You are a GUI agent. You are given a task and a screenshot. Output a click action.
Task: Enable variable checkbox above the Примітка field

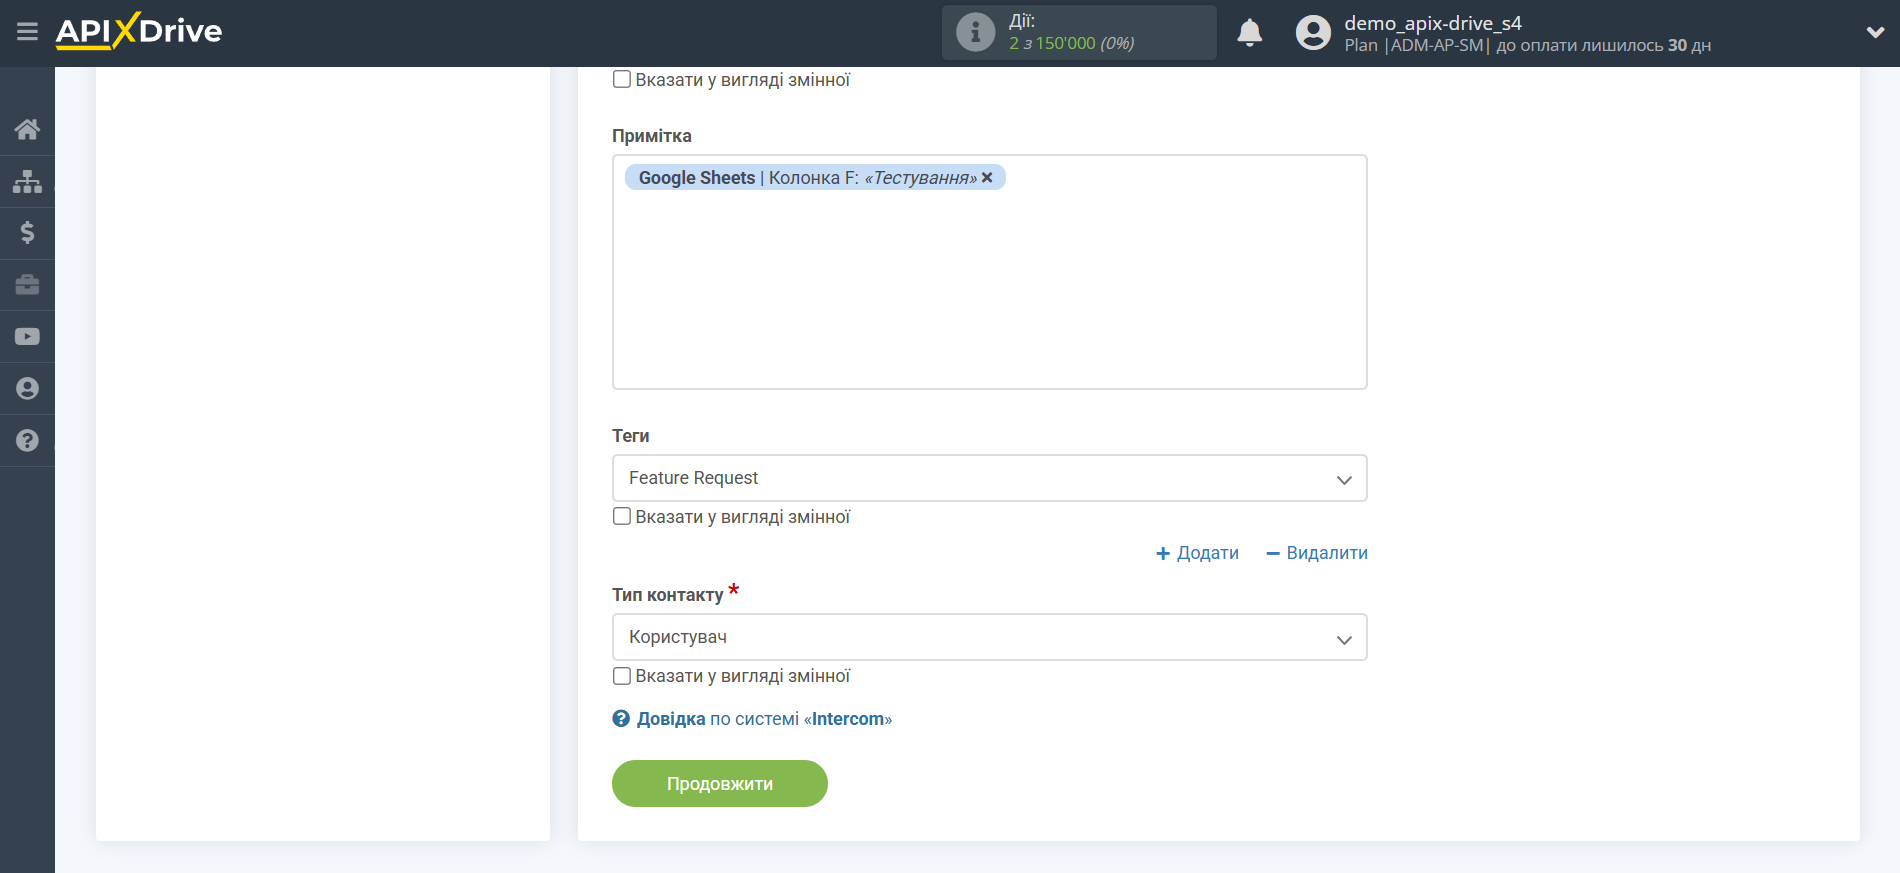[622, 80]
